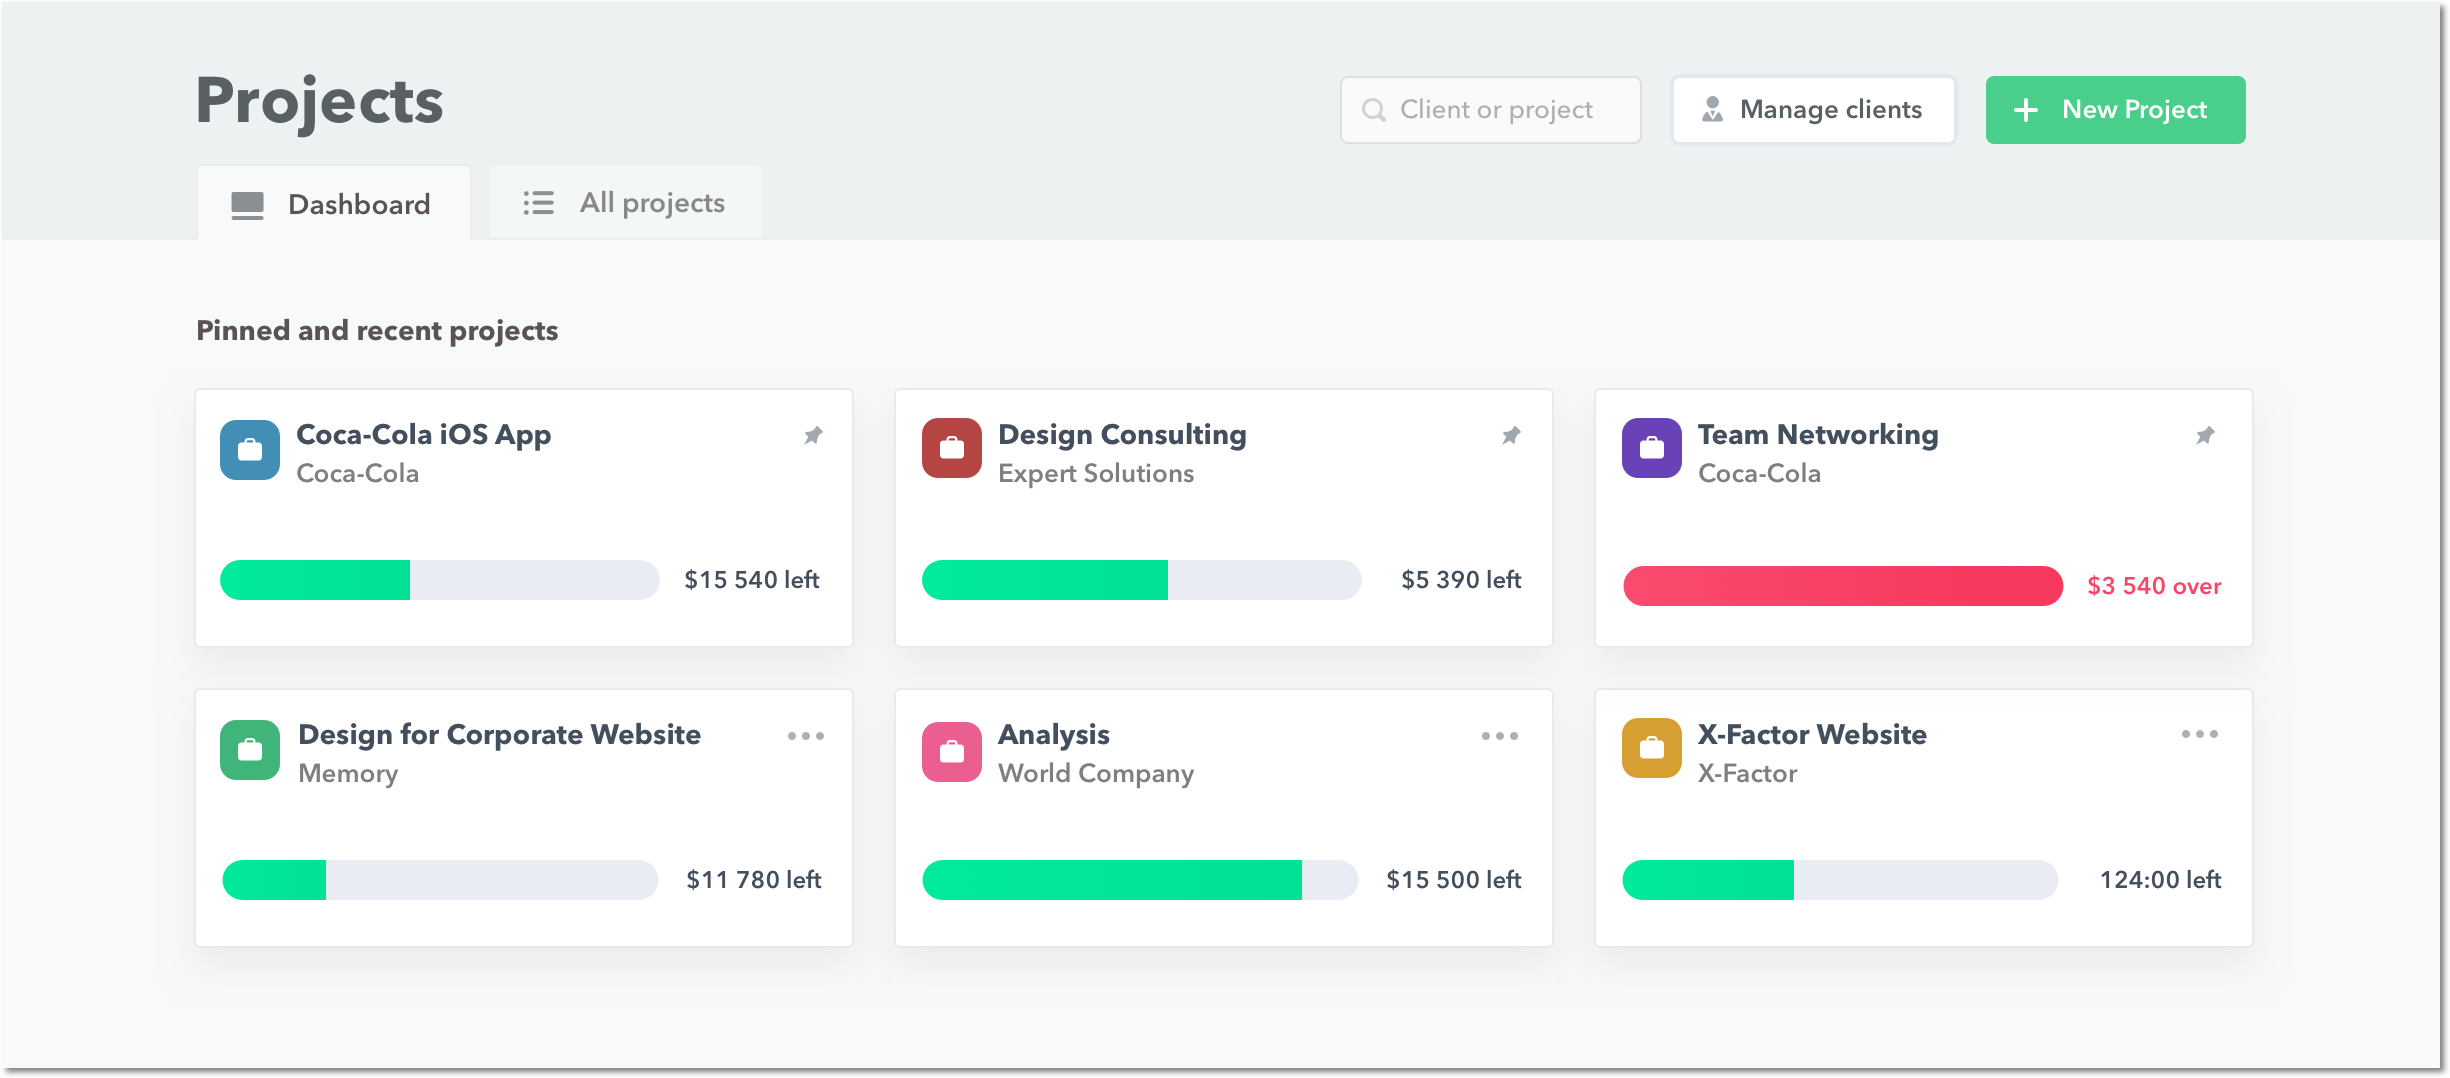Click the blue Coca-Cola iOS App briefcase icon
This screenshot has width=2450, height=1078.
(x=250, y=450)
